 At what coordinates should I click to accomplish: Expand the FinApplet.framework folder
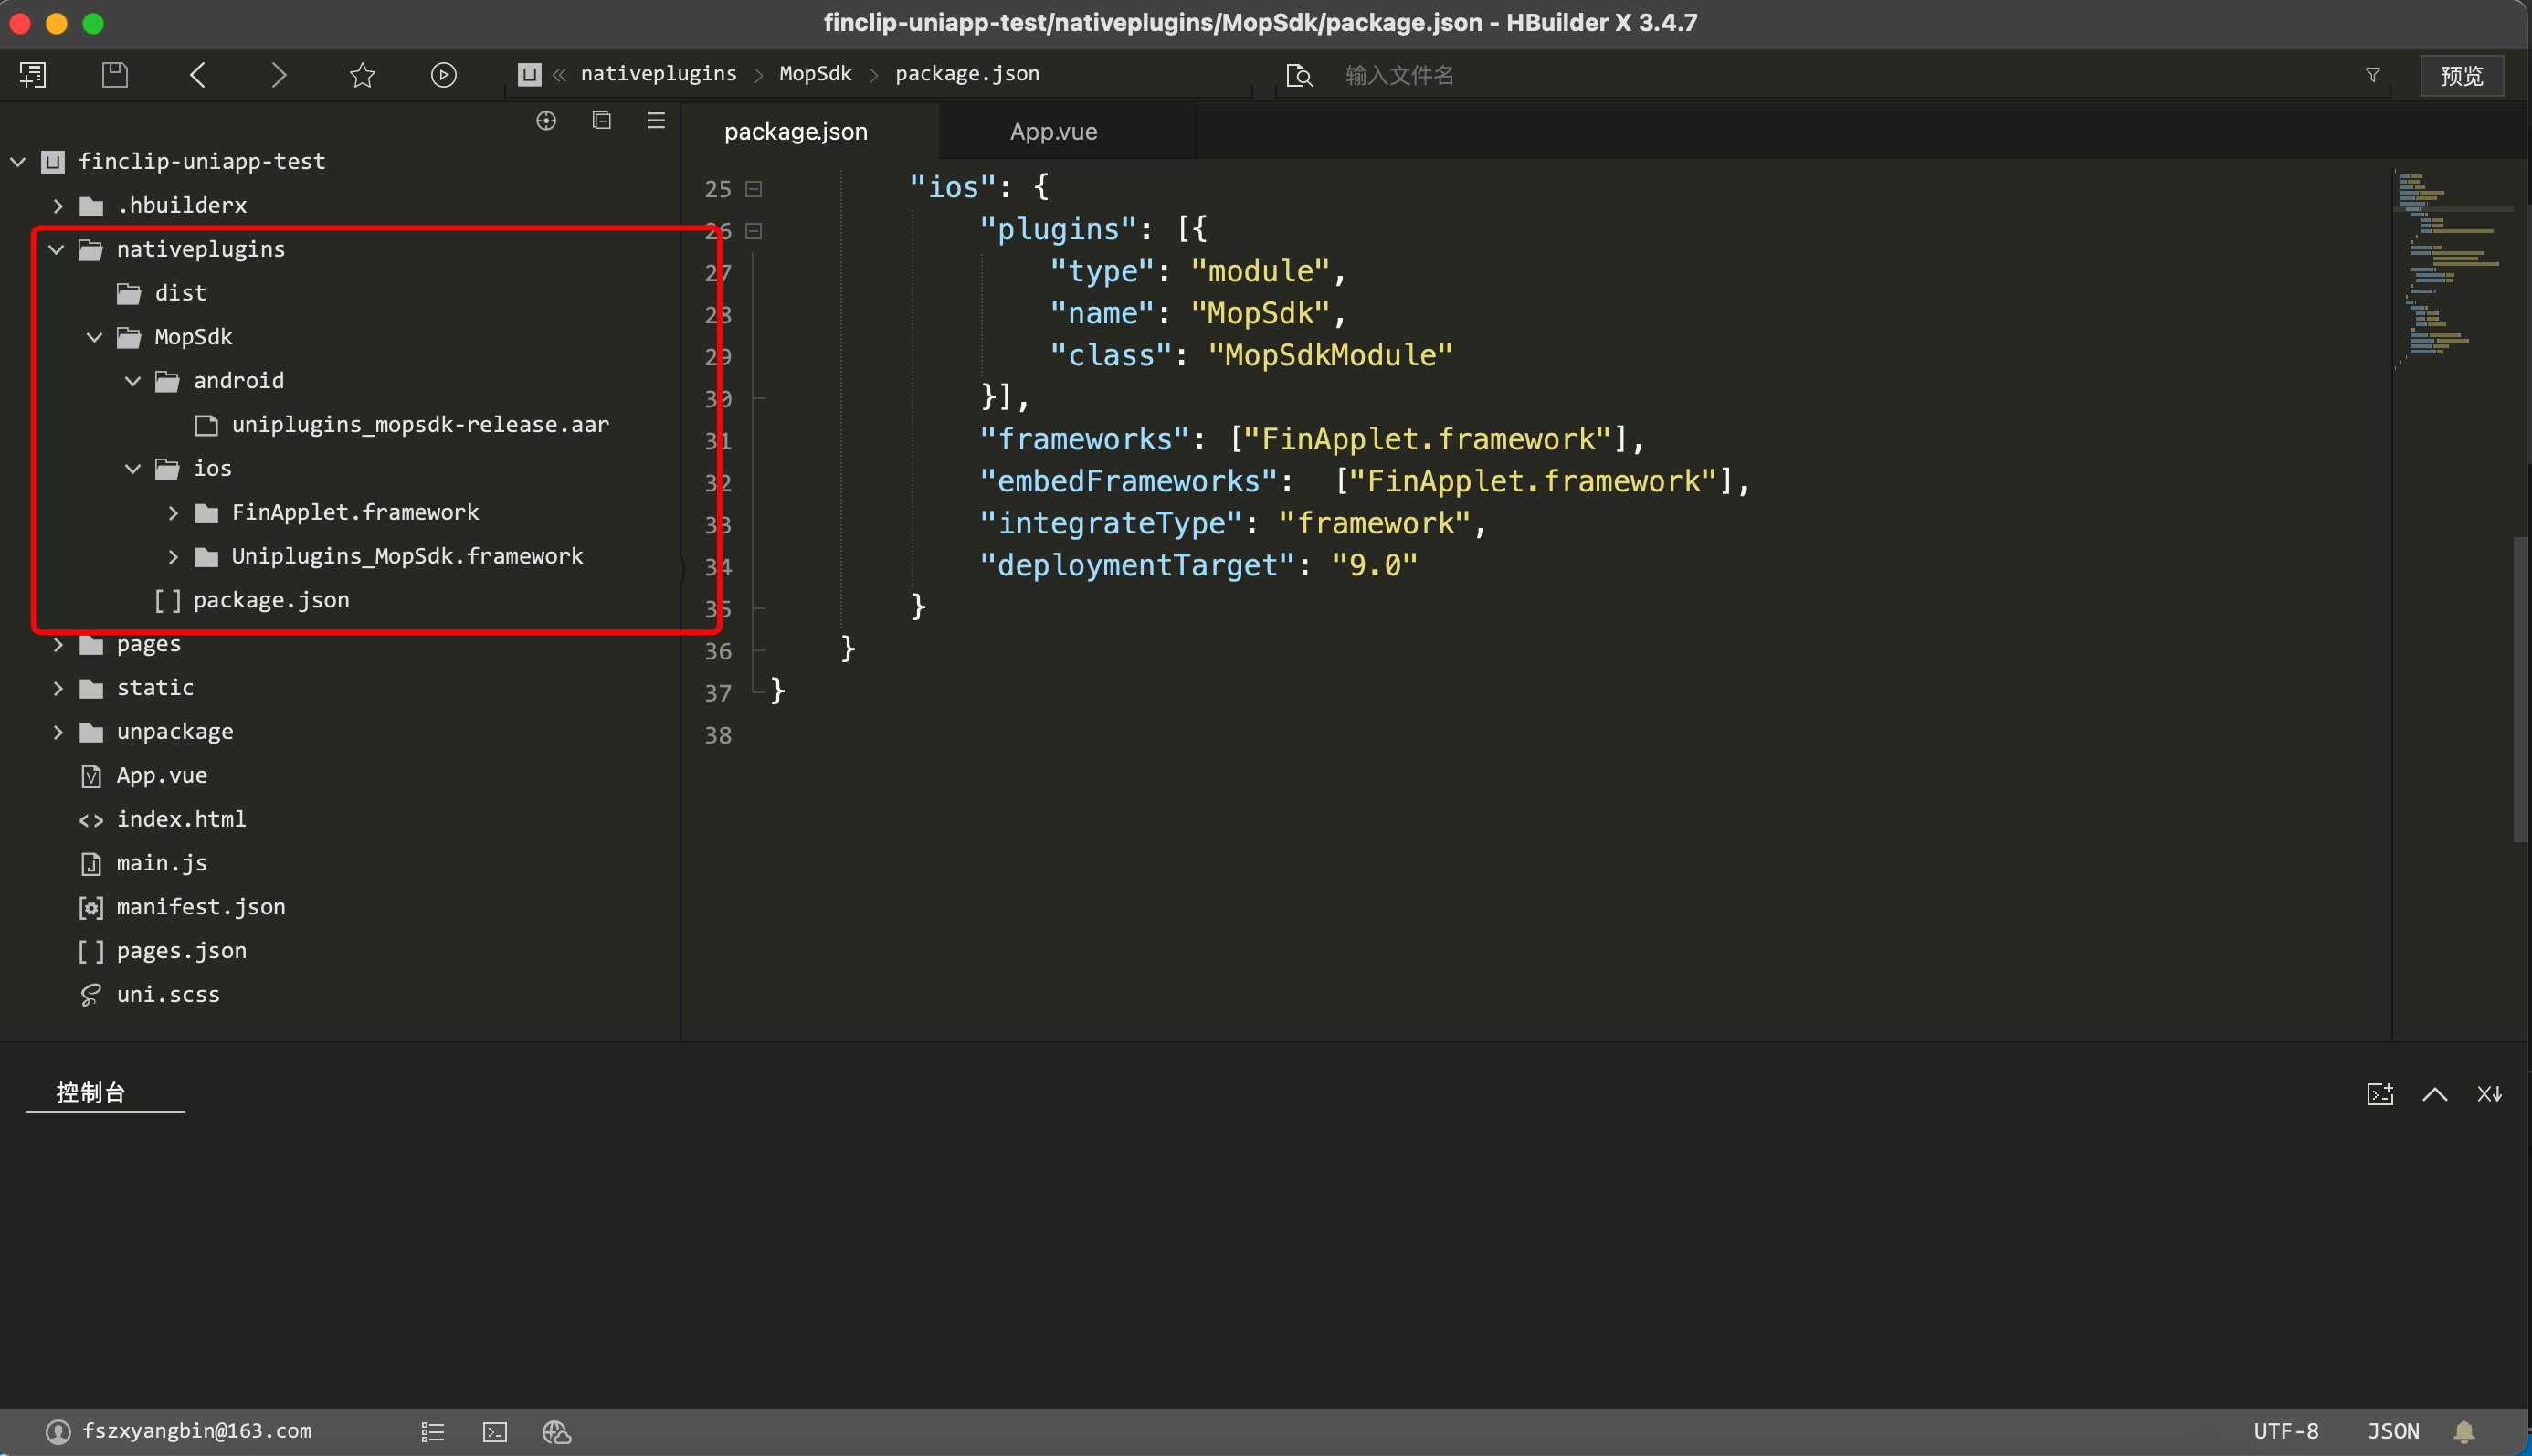click(173, 513)
